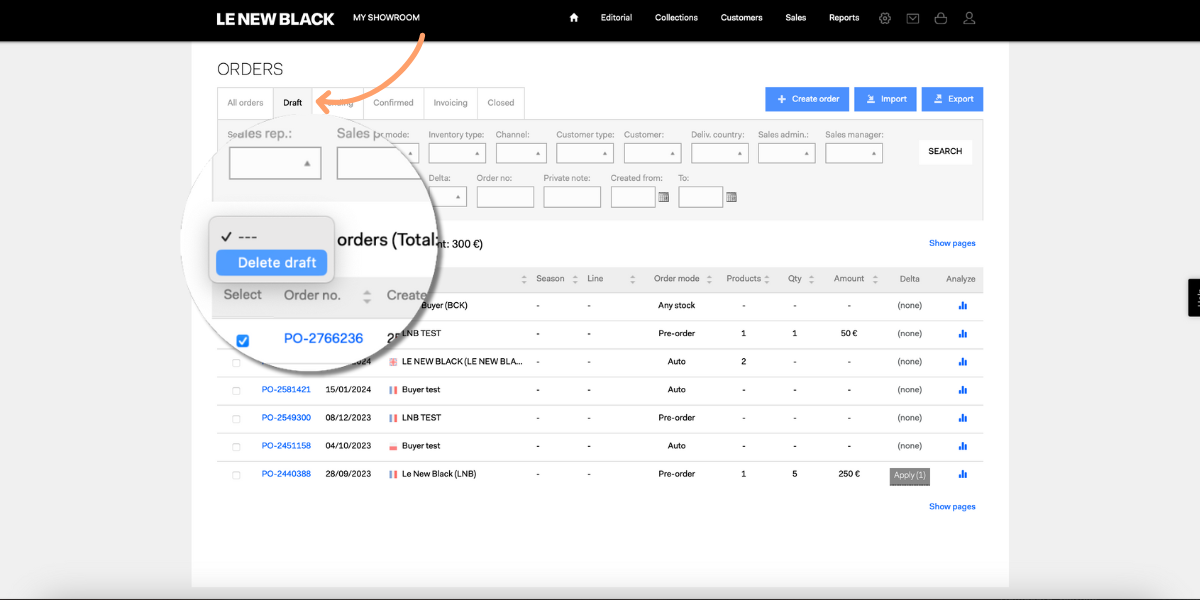This screenshot has width=1200, height=600.
Task: Select the LE NEW BLACK order checkbox
Action: pos(236,363)
